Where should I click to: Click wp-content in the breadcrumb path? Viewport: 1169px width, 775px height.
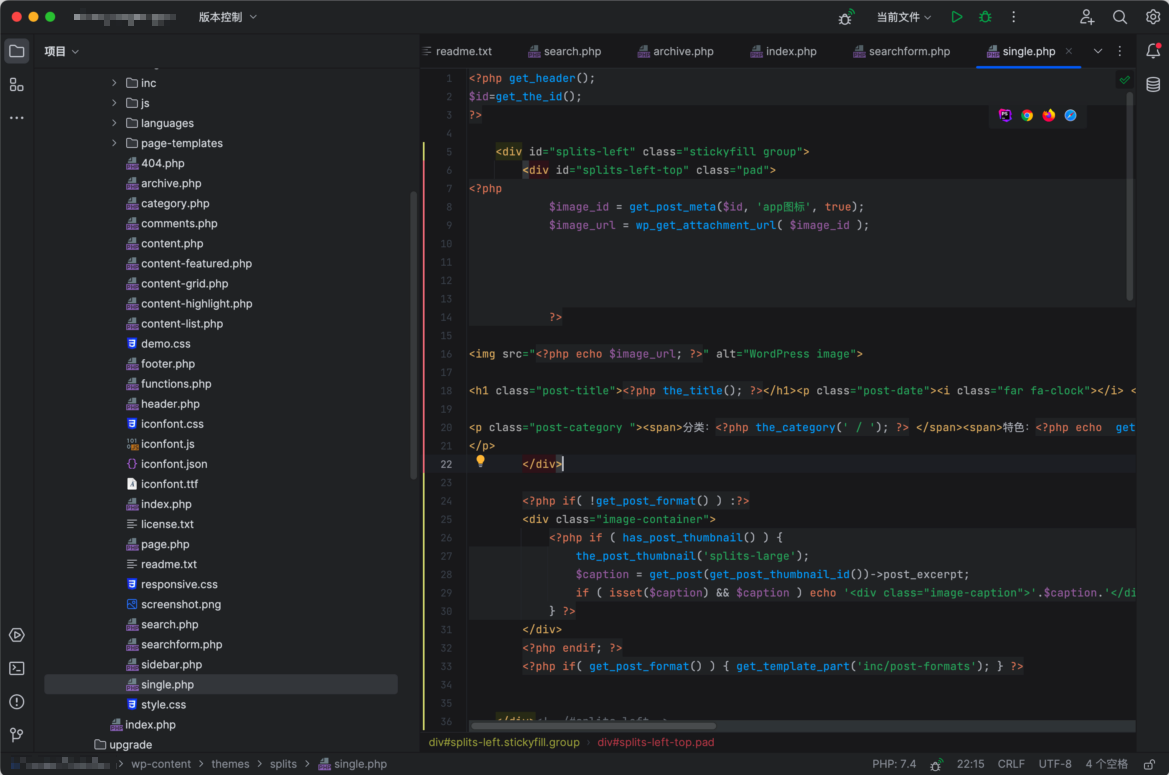pos(161,765)
